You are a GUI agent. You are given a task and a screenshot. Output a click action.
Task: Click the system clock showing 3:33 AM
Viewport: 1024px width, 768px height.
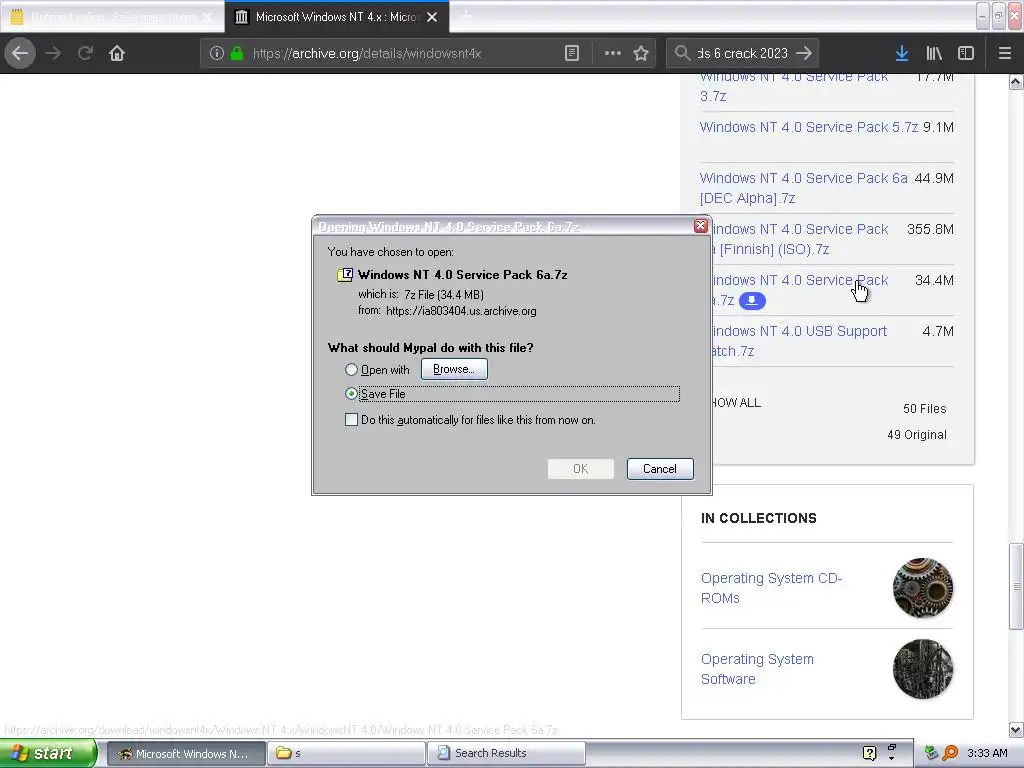pos(987,753)
